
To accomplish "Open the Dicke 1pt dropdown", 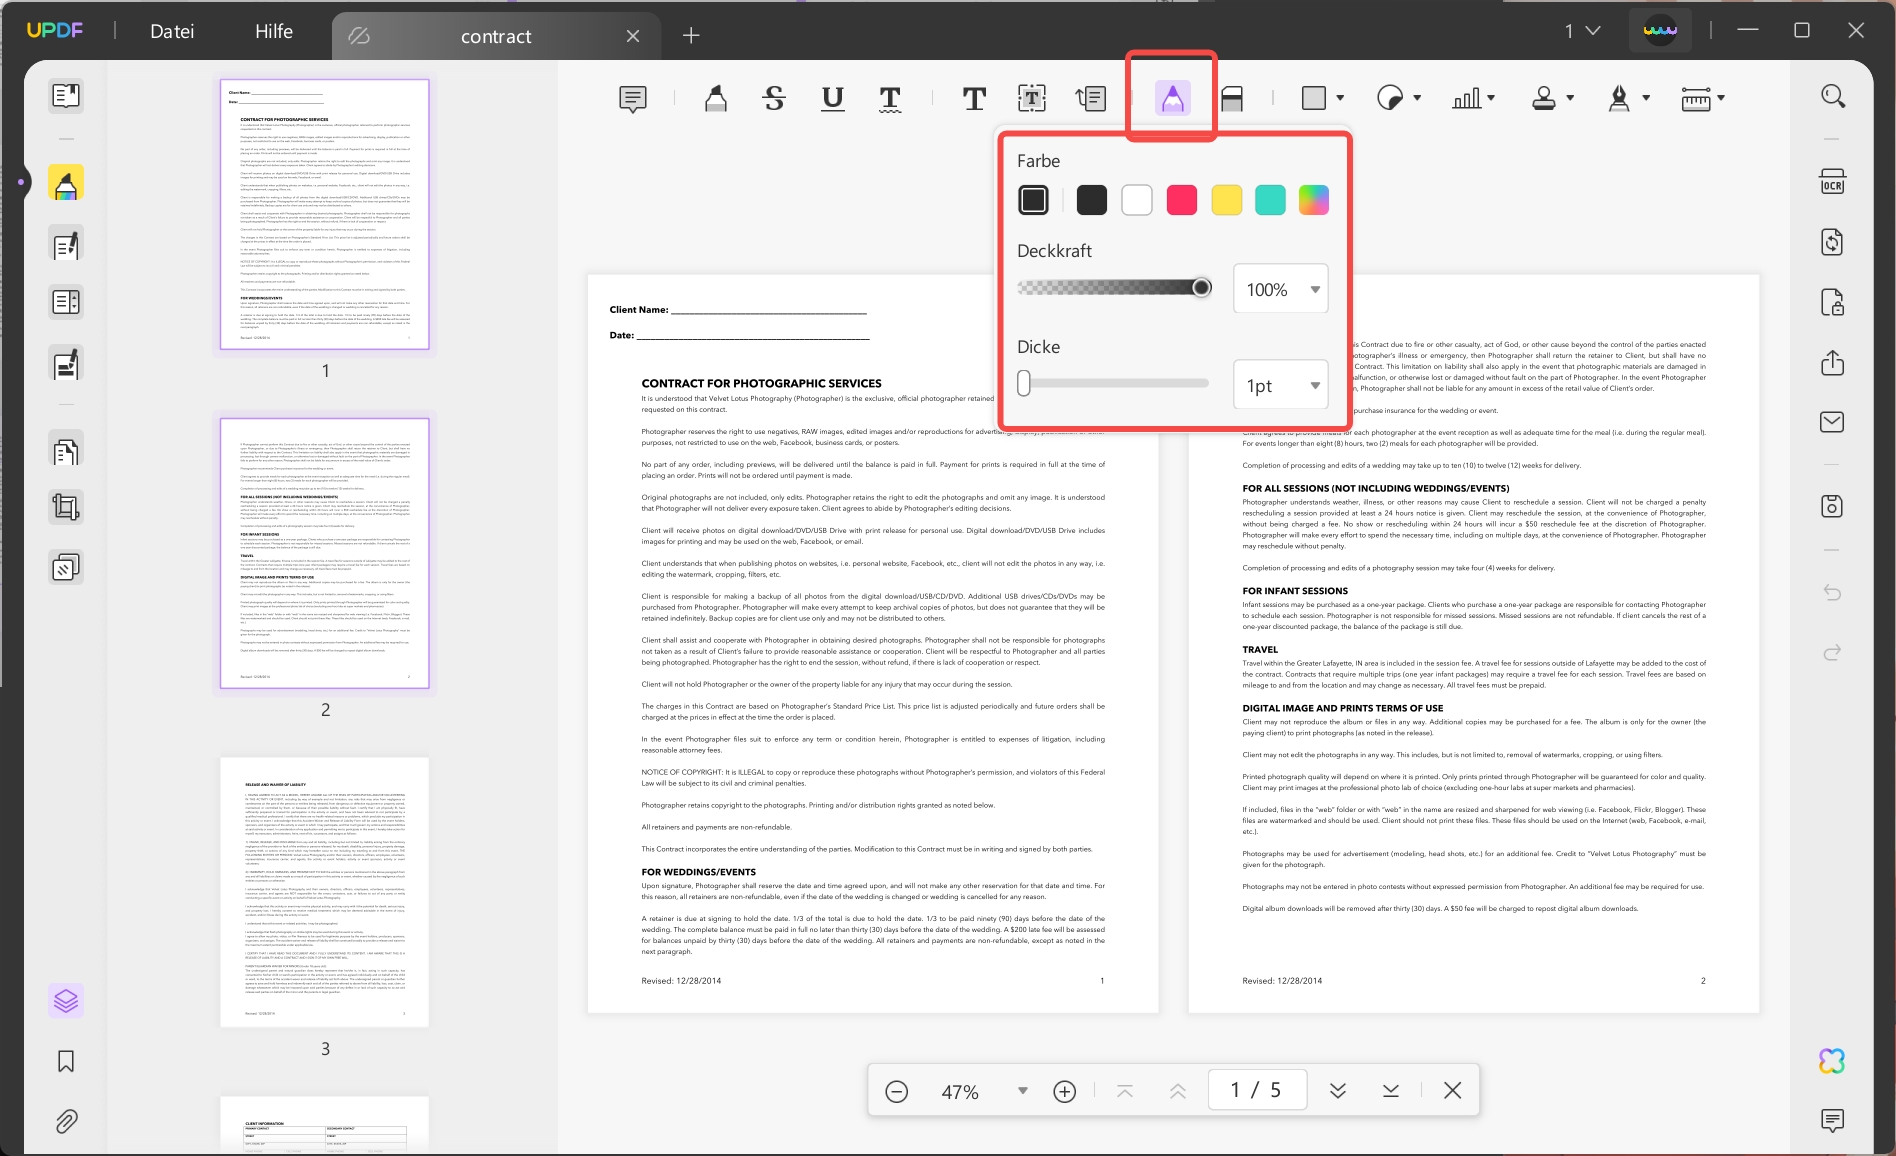I will coord(1281,385).
